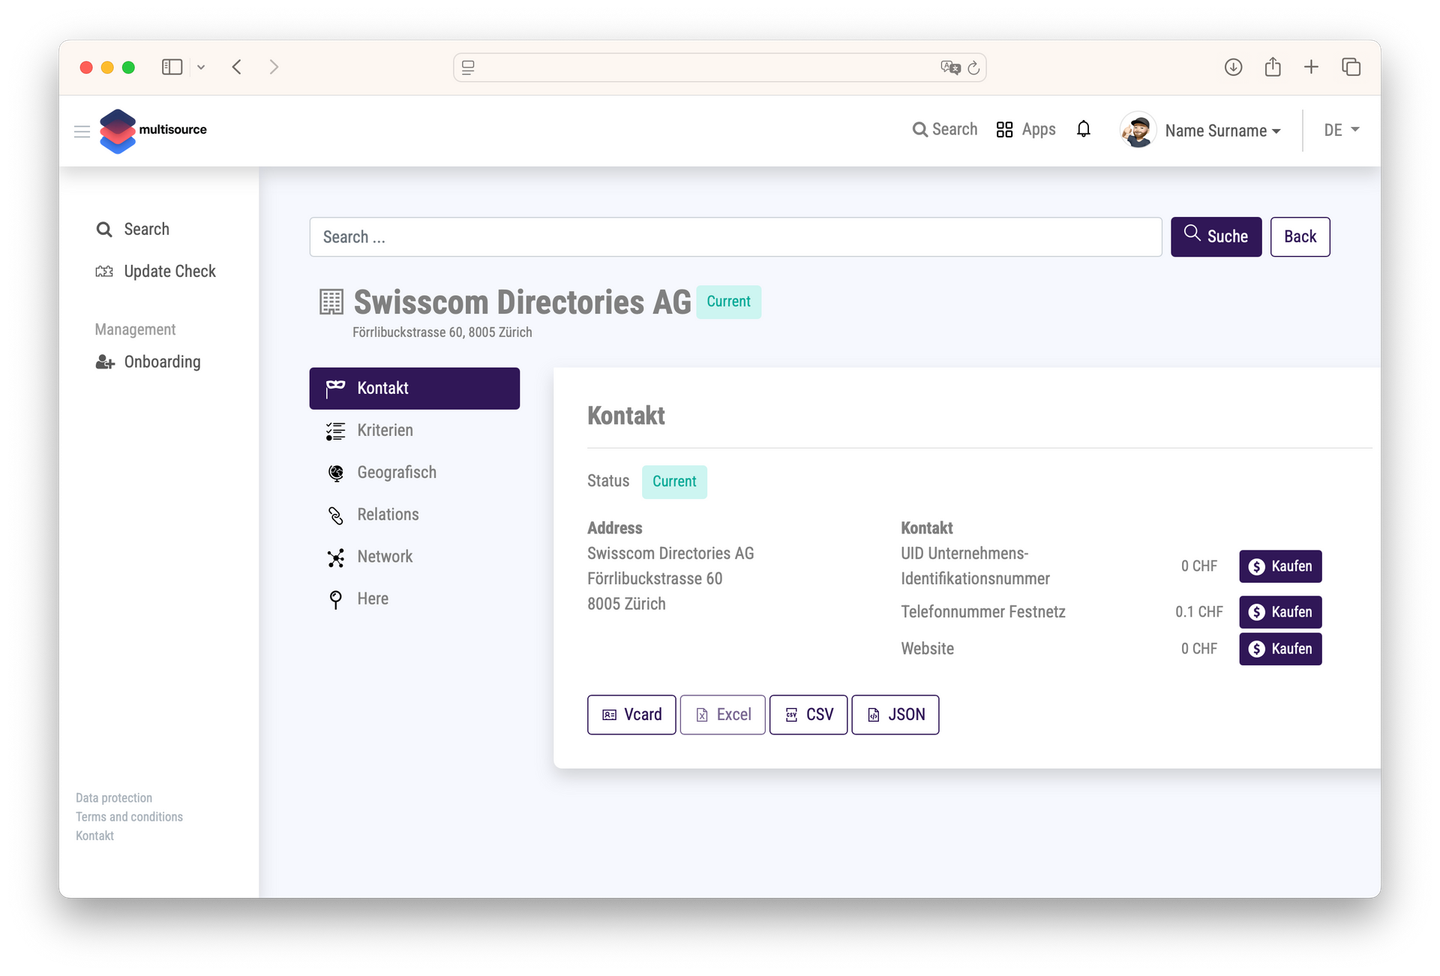Select the Kontakt tab
1440x976 pixels.
point(382,388)
